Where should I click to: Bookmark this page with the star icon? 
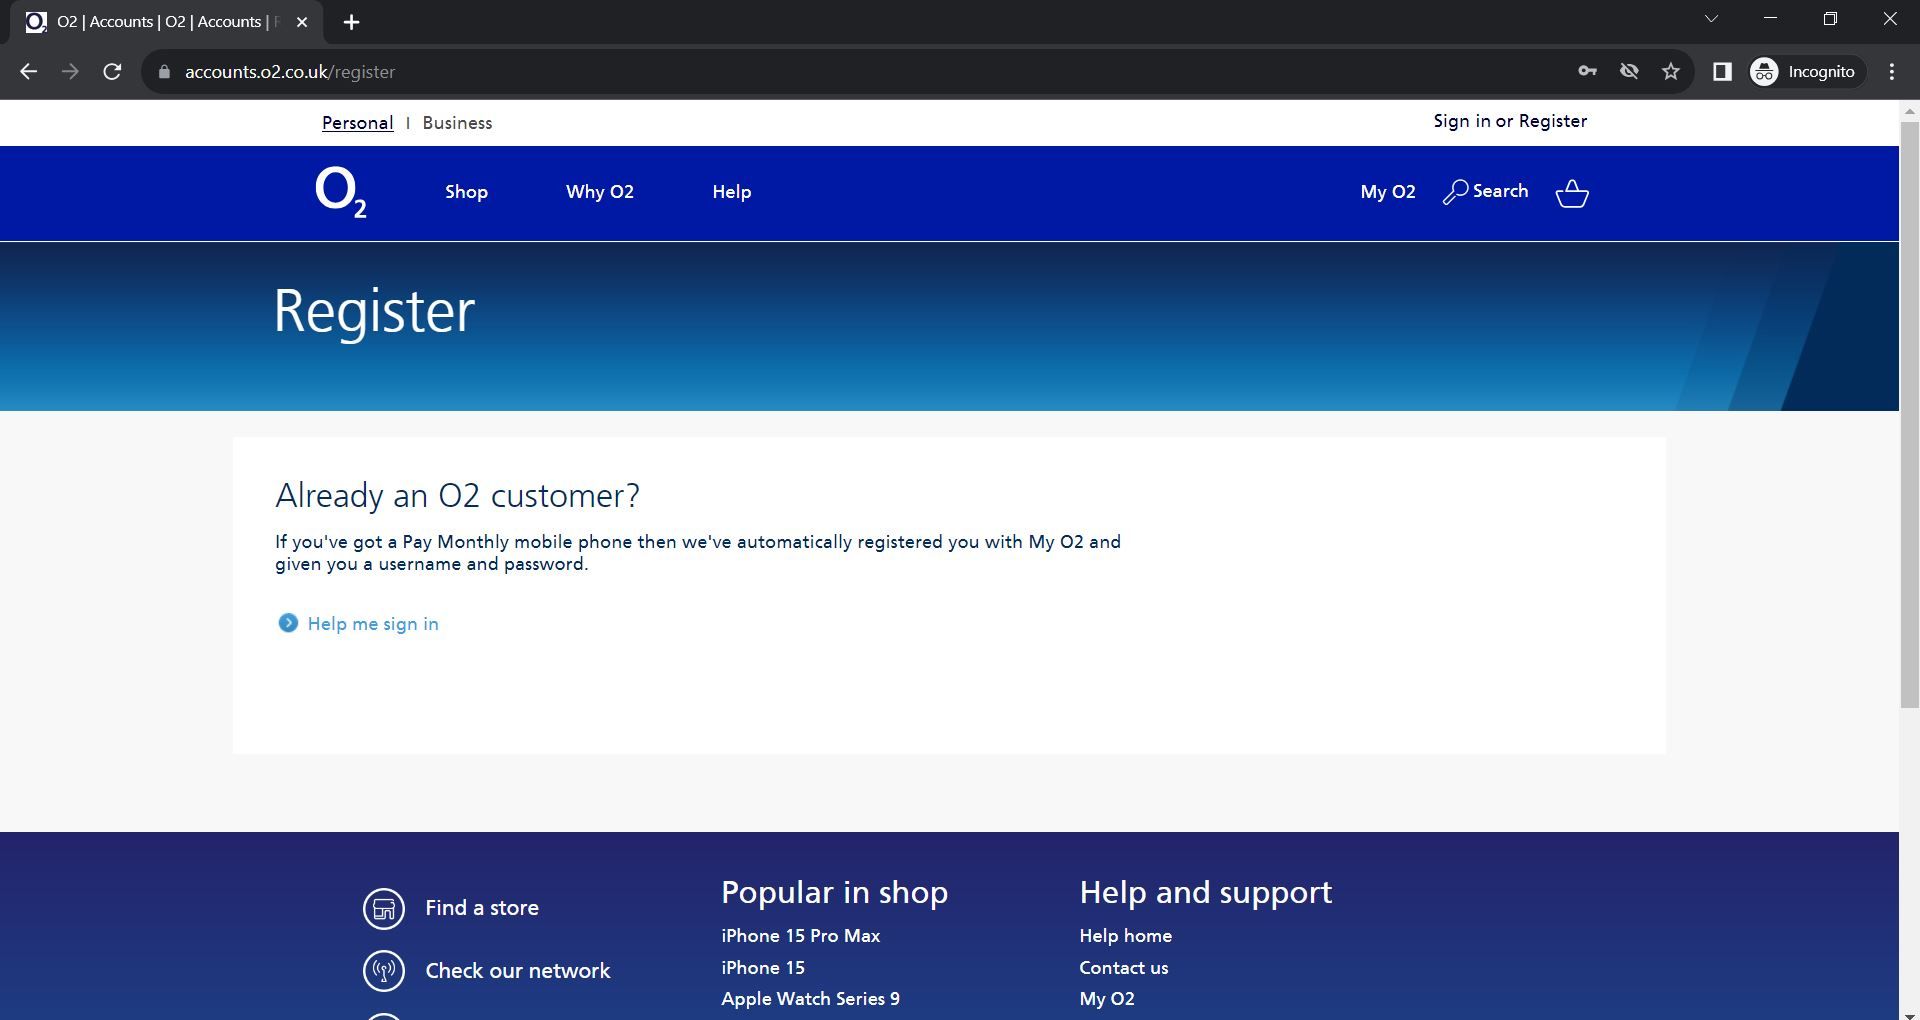(x=1670, y=71)
